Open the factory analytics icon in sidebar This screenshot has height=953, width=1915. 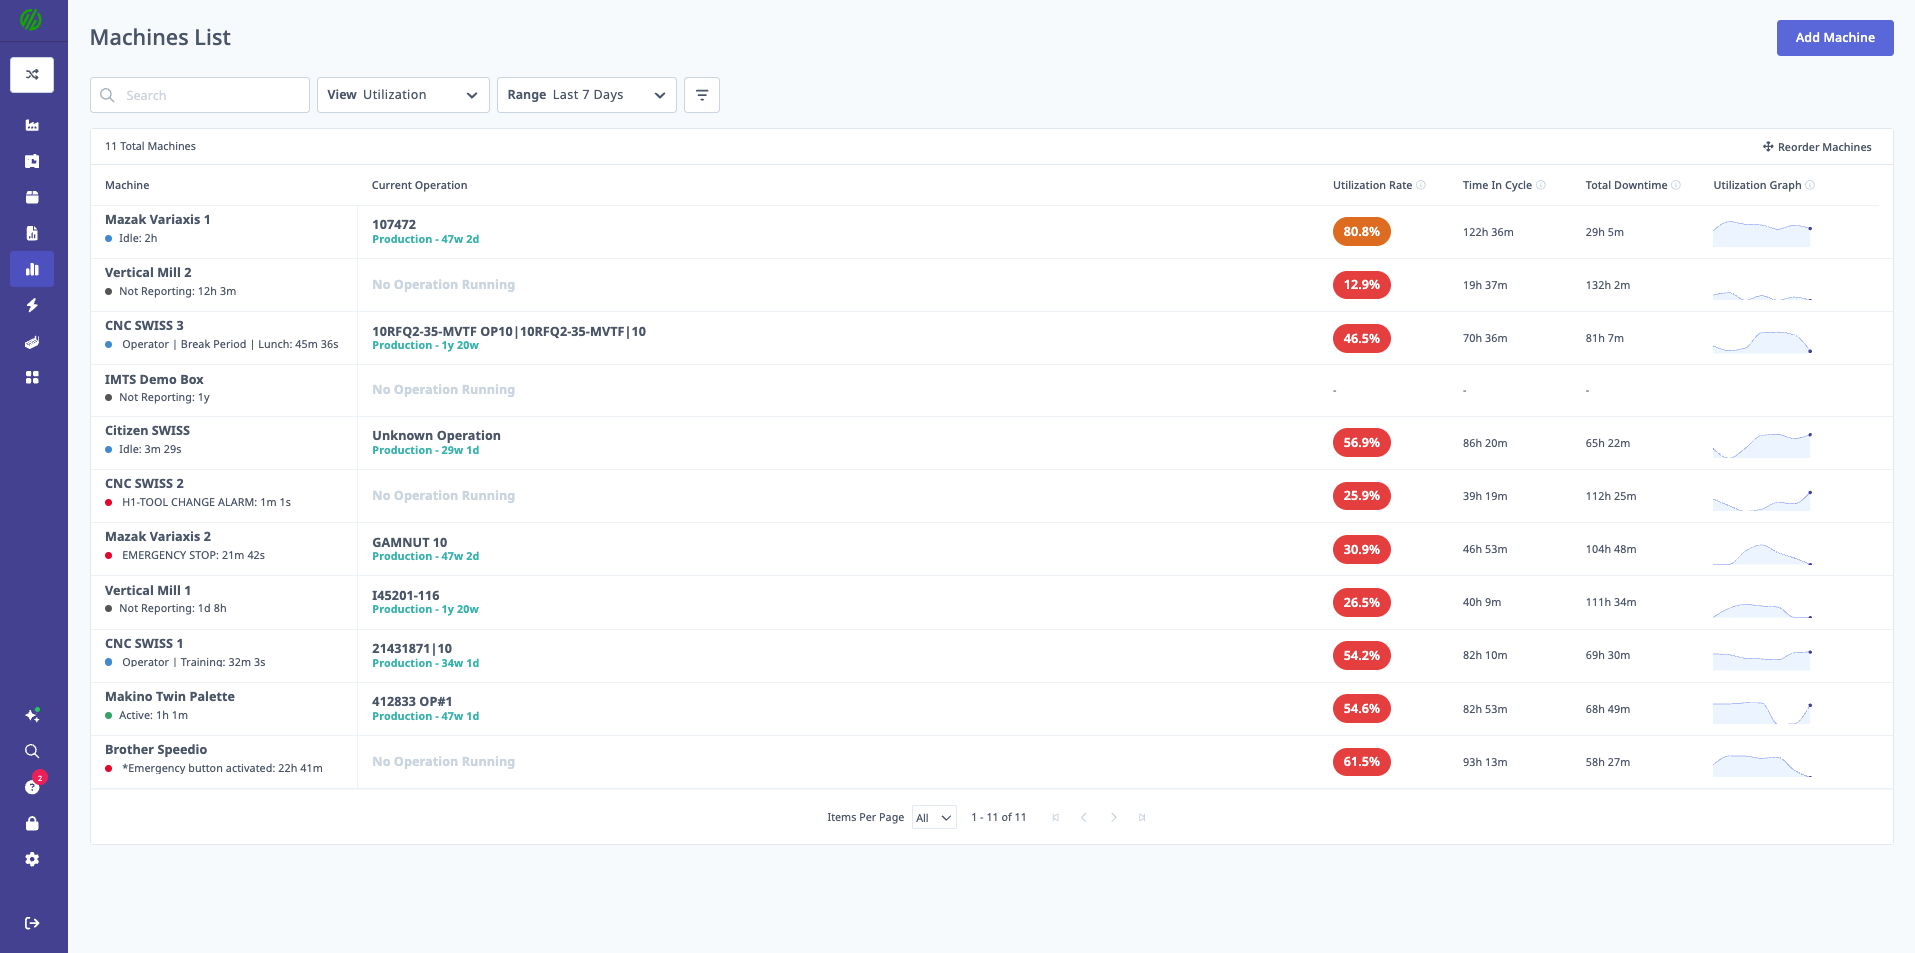click(x=32, y=125)
